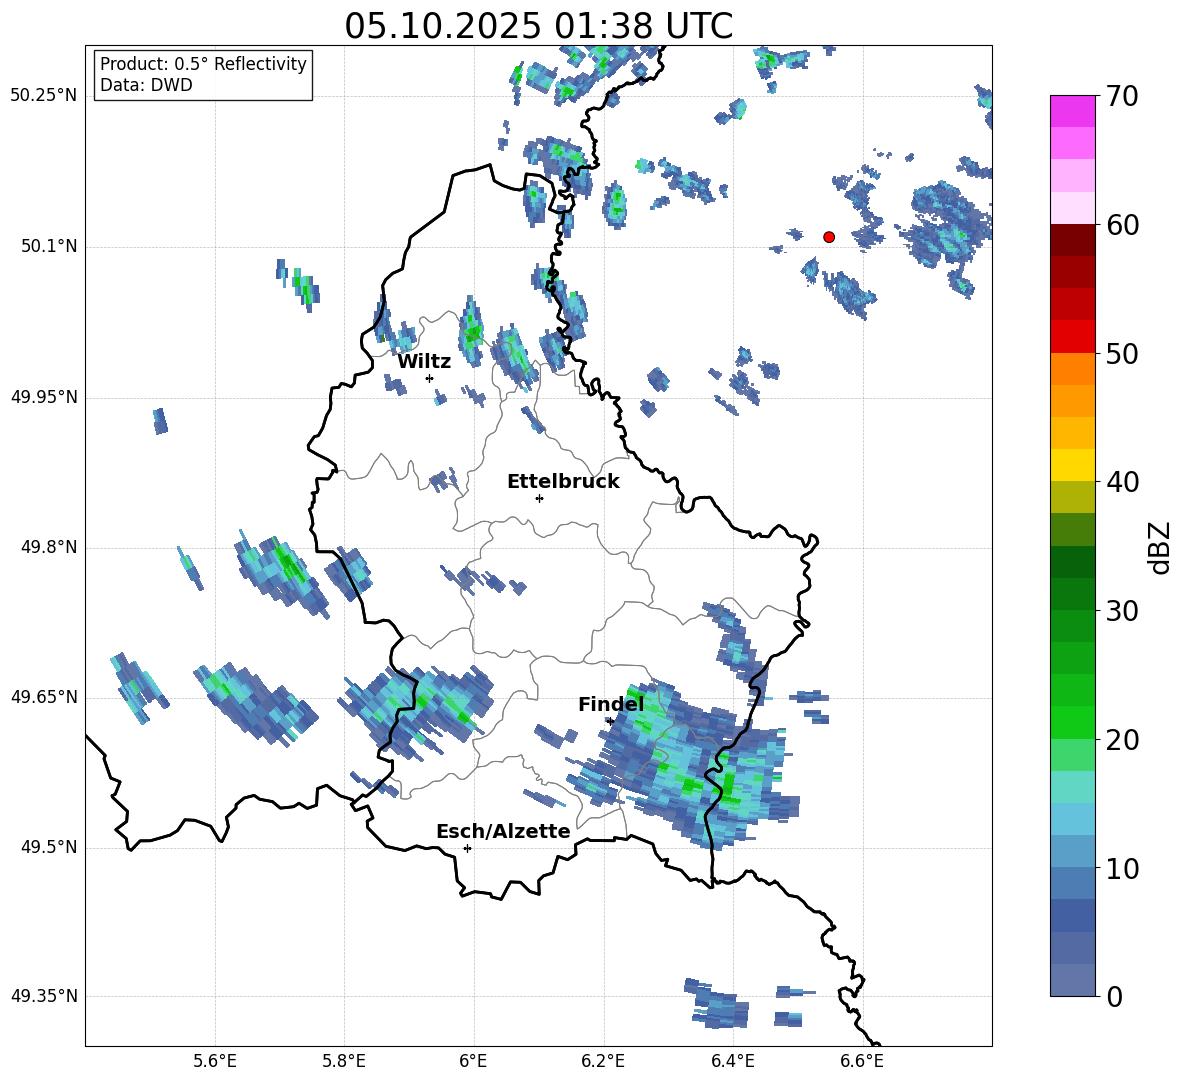The width and height of the screenshot is (1184, 1081).
Task: Click the colorbar 40 tick label
Action: pos(1122,482)
